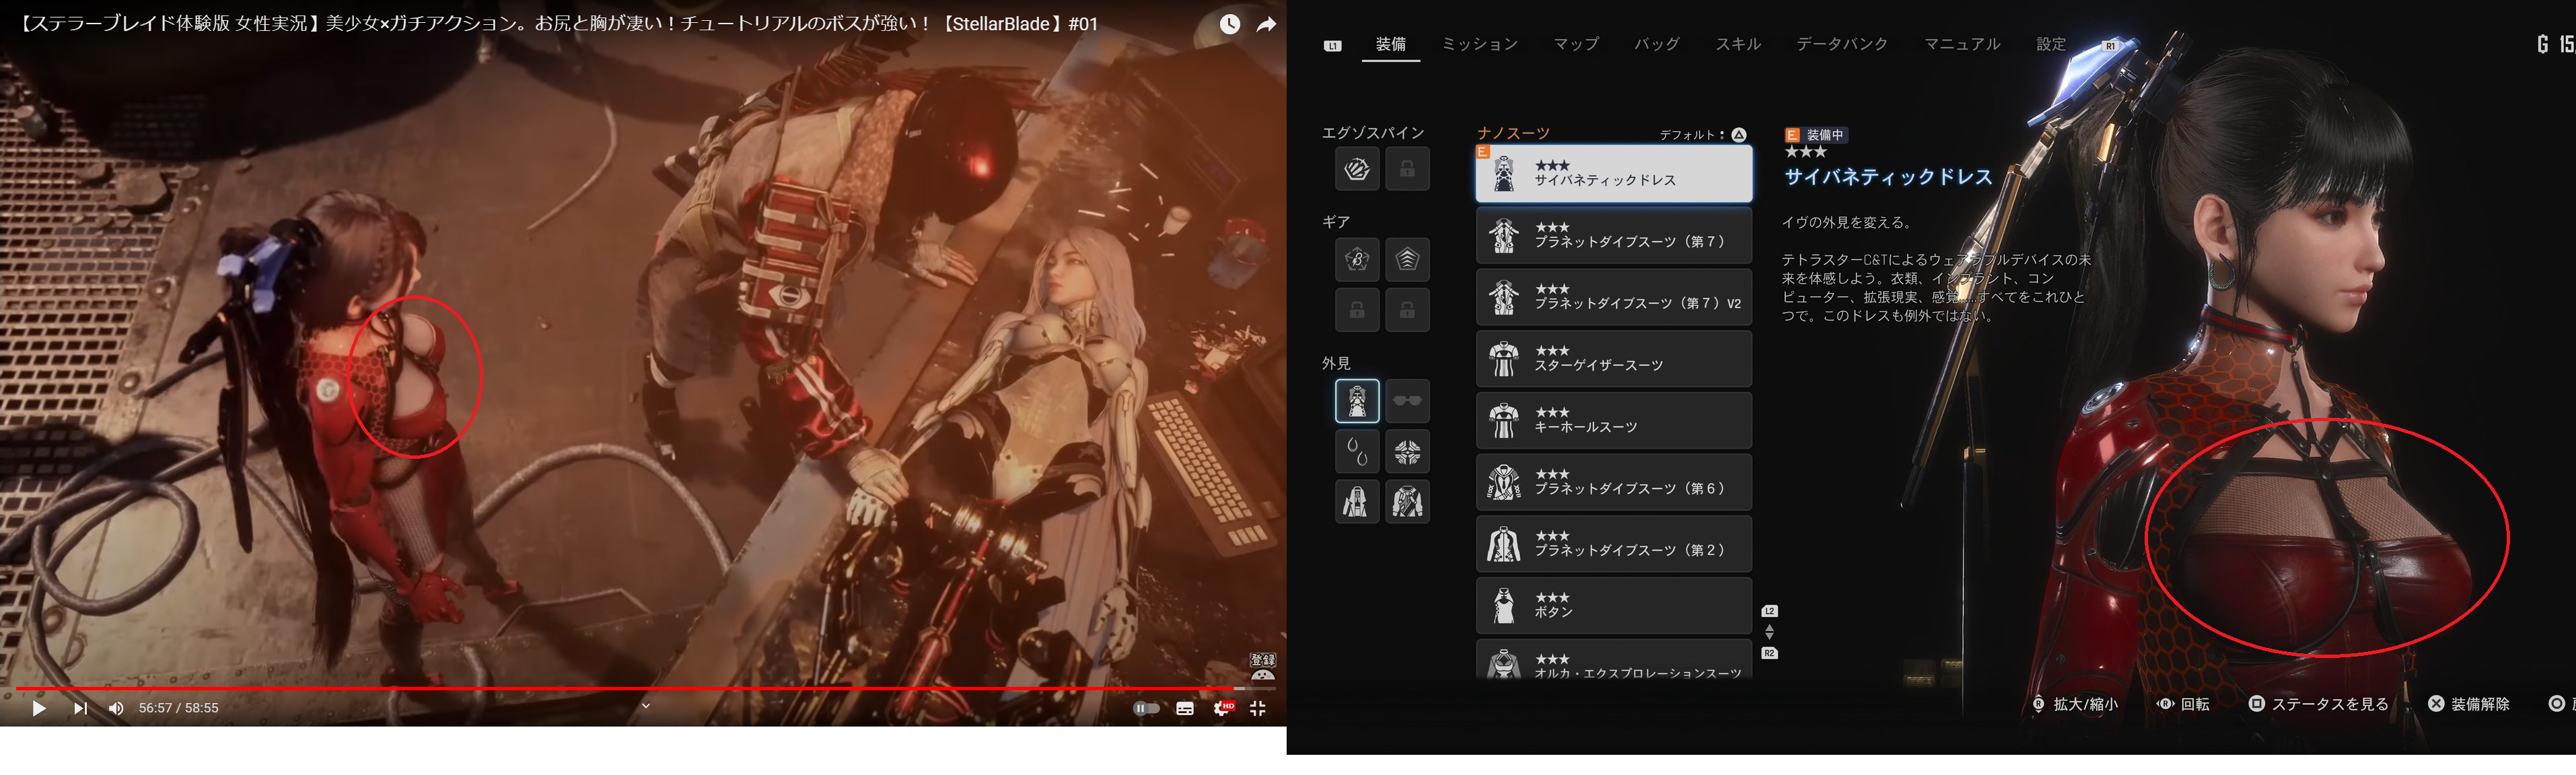Select the earrings appearance slot
Viewport: 2576px width, 775px height.
click(1357, 452)
